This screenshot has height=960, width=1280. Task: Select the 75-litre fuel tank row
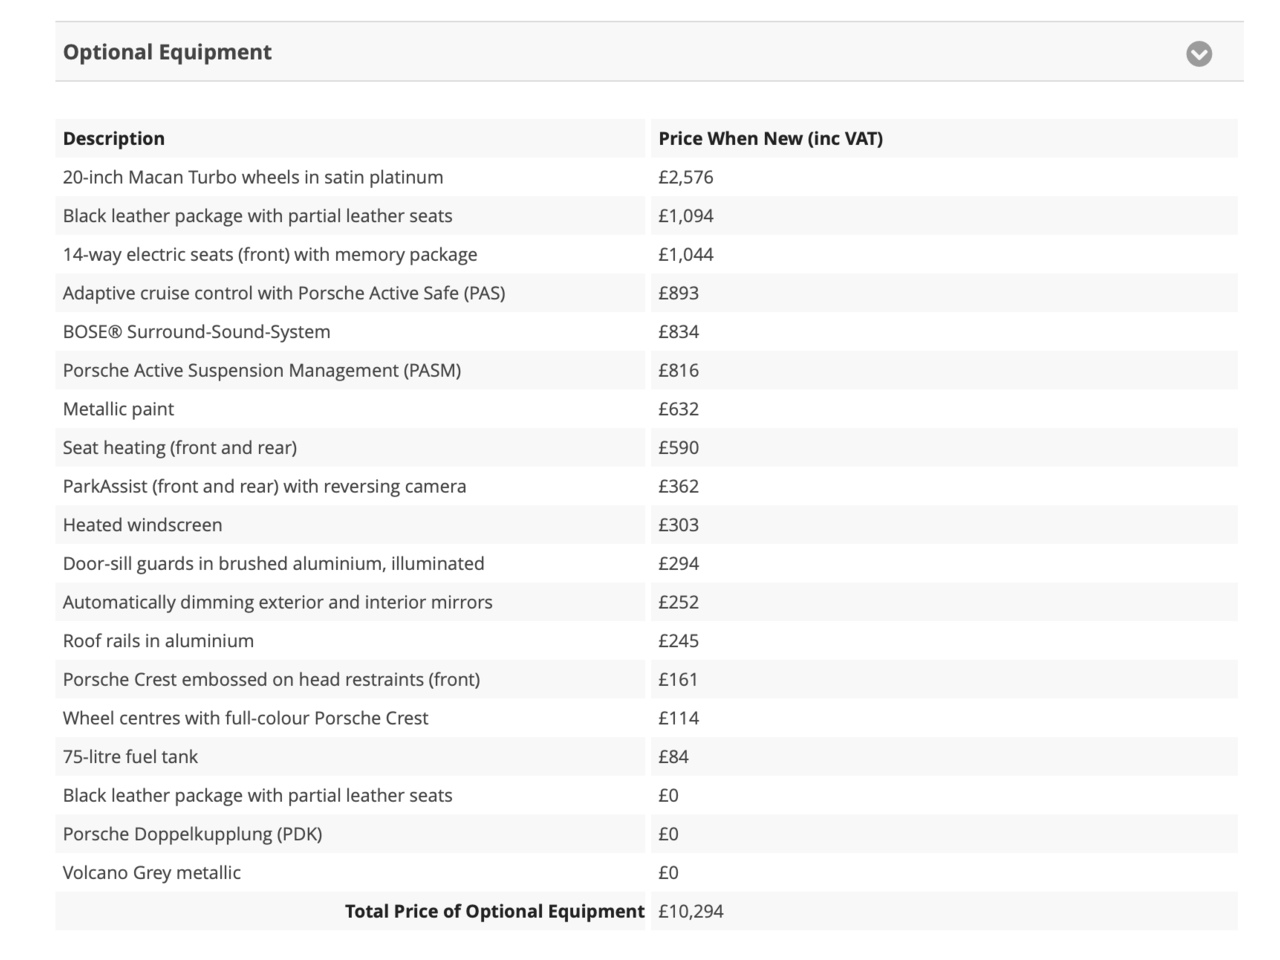(130, 757)
